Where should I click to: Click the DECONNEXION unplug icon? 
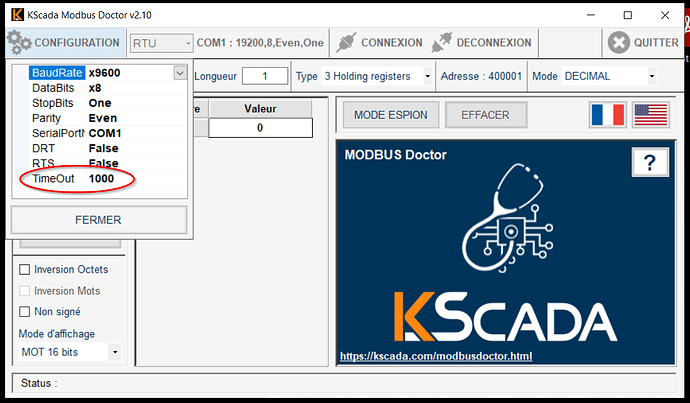tap(442, 43)
